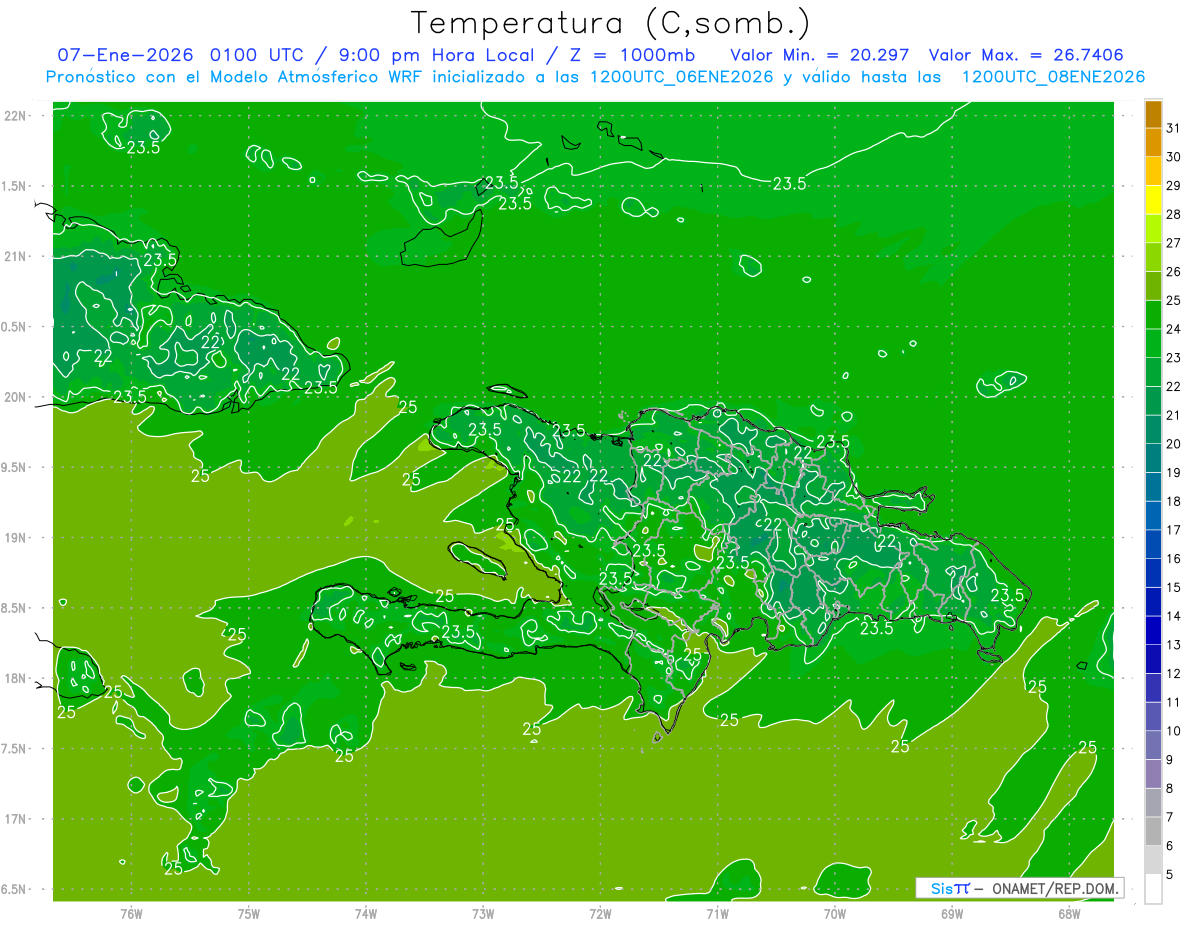The width and height of the screenshot is (1200, 927).
Task: Click the blue legend swatch between 14 and 15
Action: pos(1153,601)
